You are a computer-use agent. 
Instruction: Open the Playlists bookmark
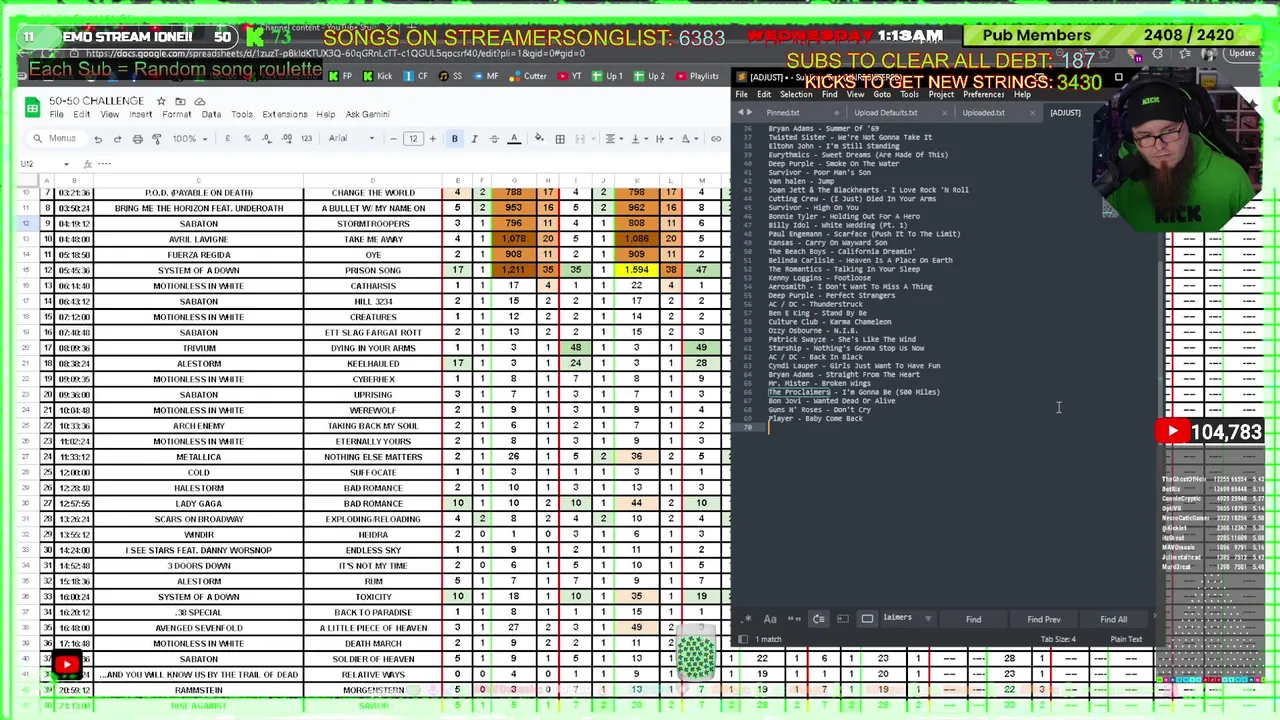click(697, 76)
